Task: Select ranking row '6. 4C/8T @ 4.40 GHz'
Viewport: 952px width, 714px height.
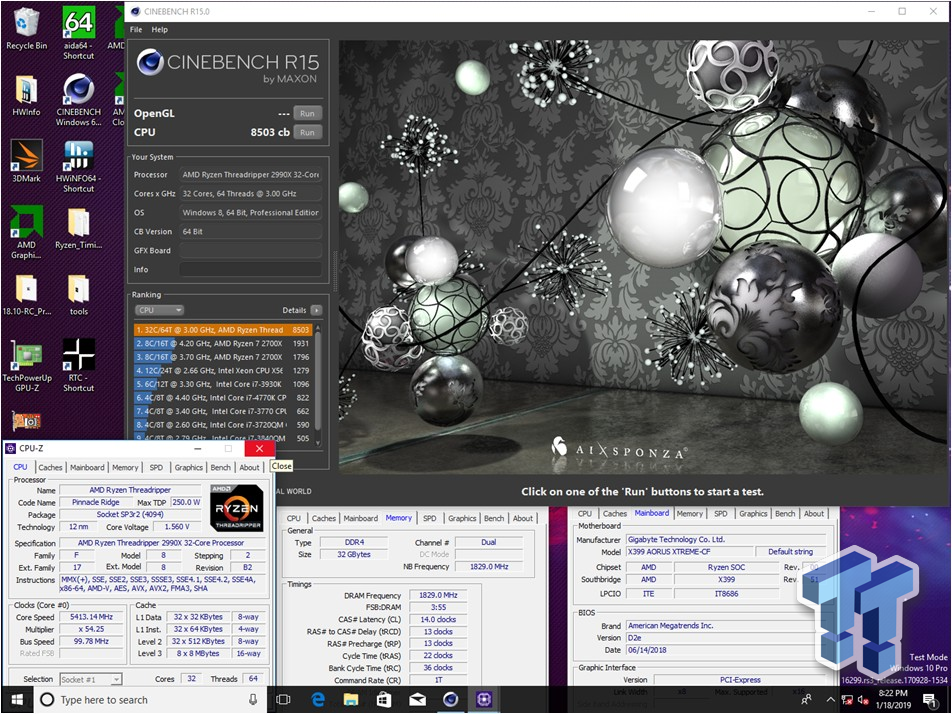Action: 223,398
